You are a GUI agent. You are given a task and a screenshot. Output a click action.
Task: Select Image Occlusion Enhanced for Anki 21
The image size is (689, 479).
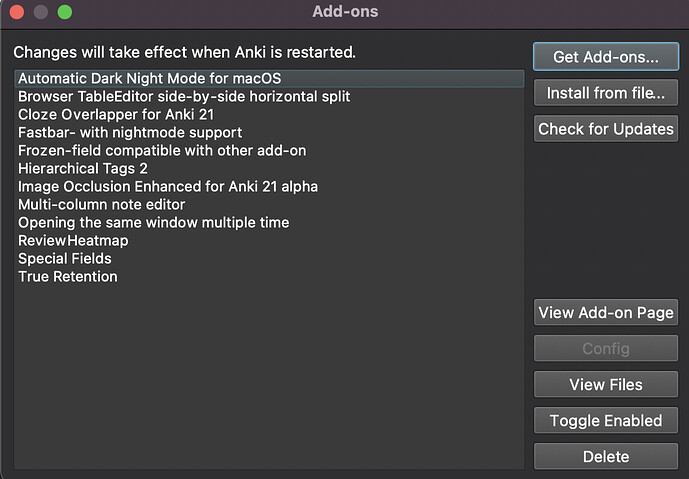tap(269, 186)
